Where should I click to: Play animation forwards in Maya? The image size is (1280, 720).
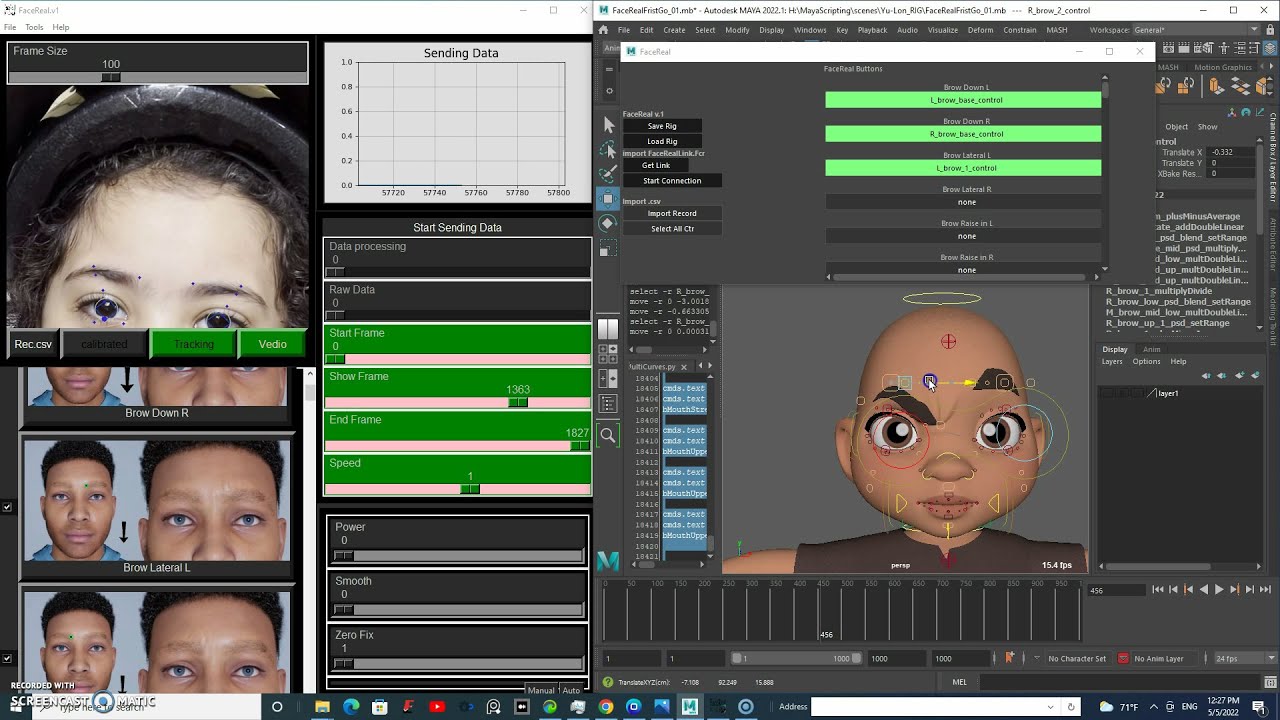pyautogui.click(x=1219, y=590)
